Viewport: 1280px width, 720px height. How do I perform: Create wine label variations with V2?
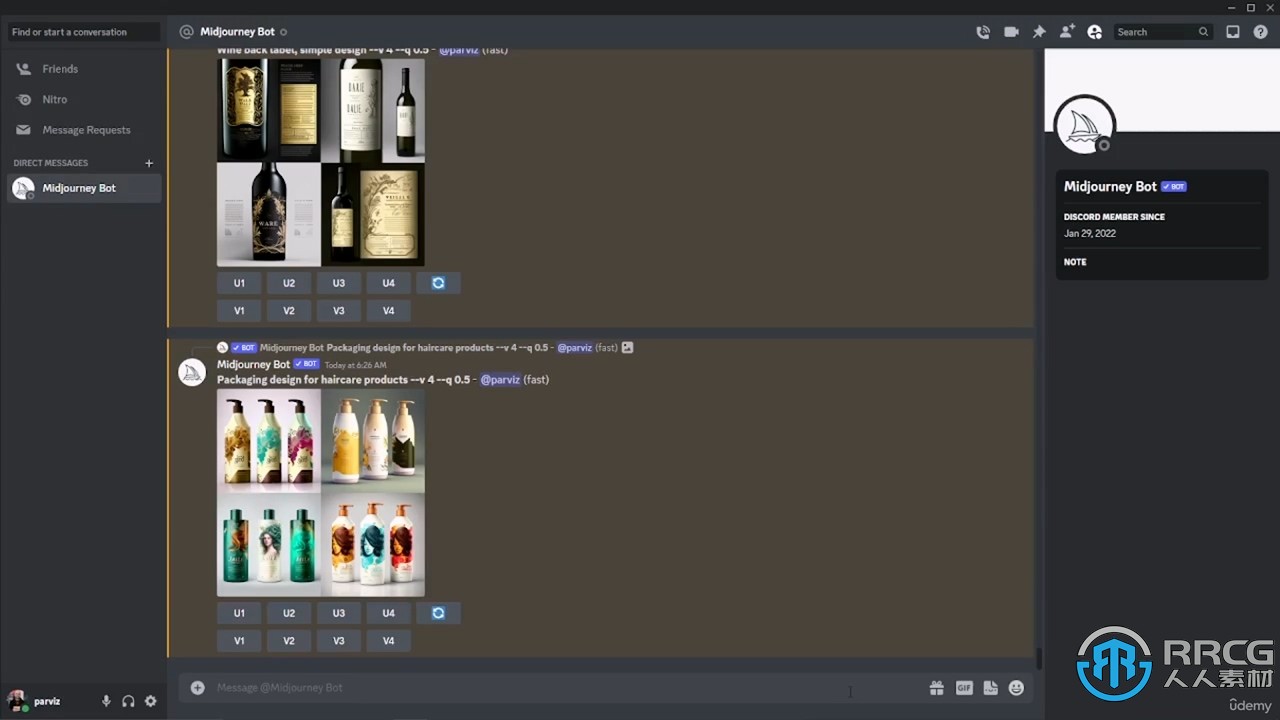coord(289,311)
